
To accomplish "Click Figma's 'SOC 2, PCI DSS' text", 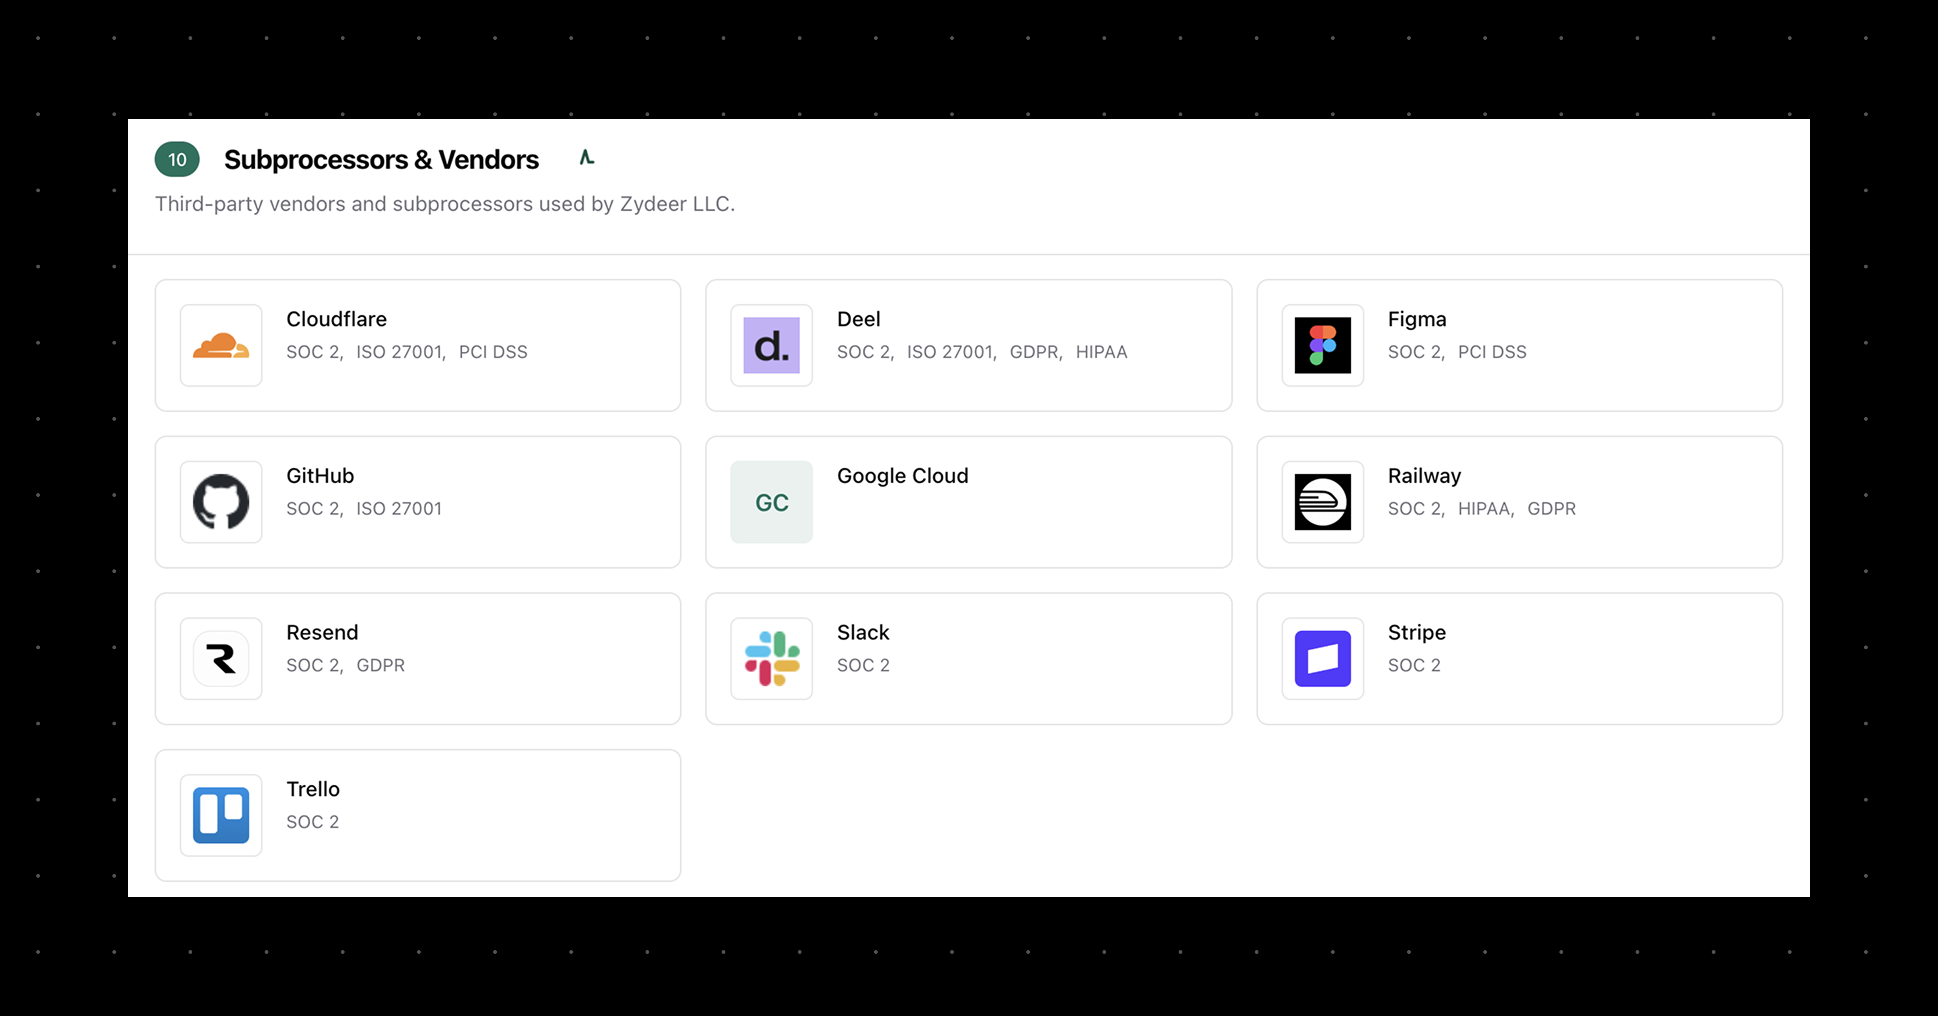I will (1457, 352).
